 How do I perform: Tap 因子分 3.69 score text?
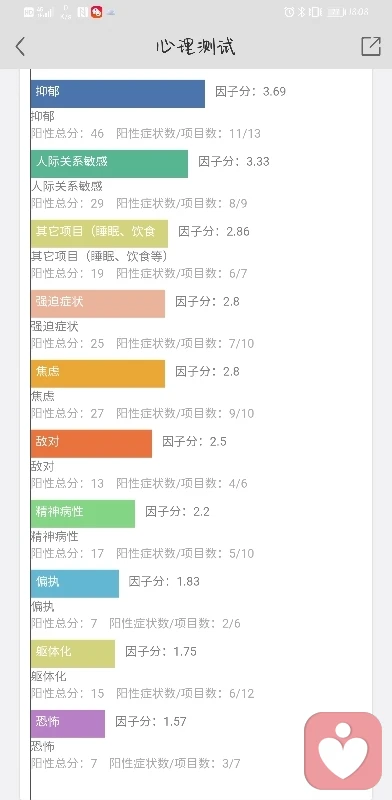[x=250, y=92]
